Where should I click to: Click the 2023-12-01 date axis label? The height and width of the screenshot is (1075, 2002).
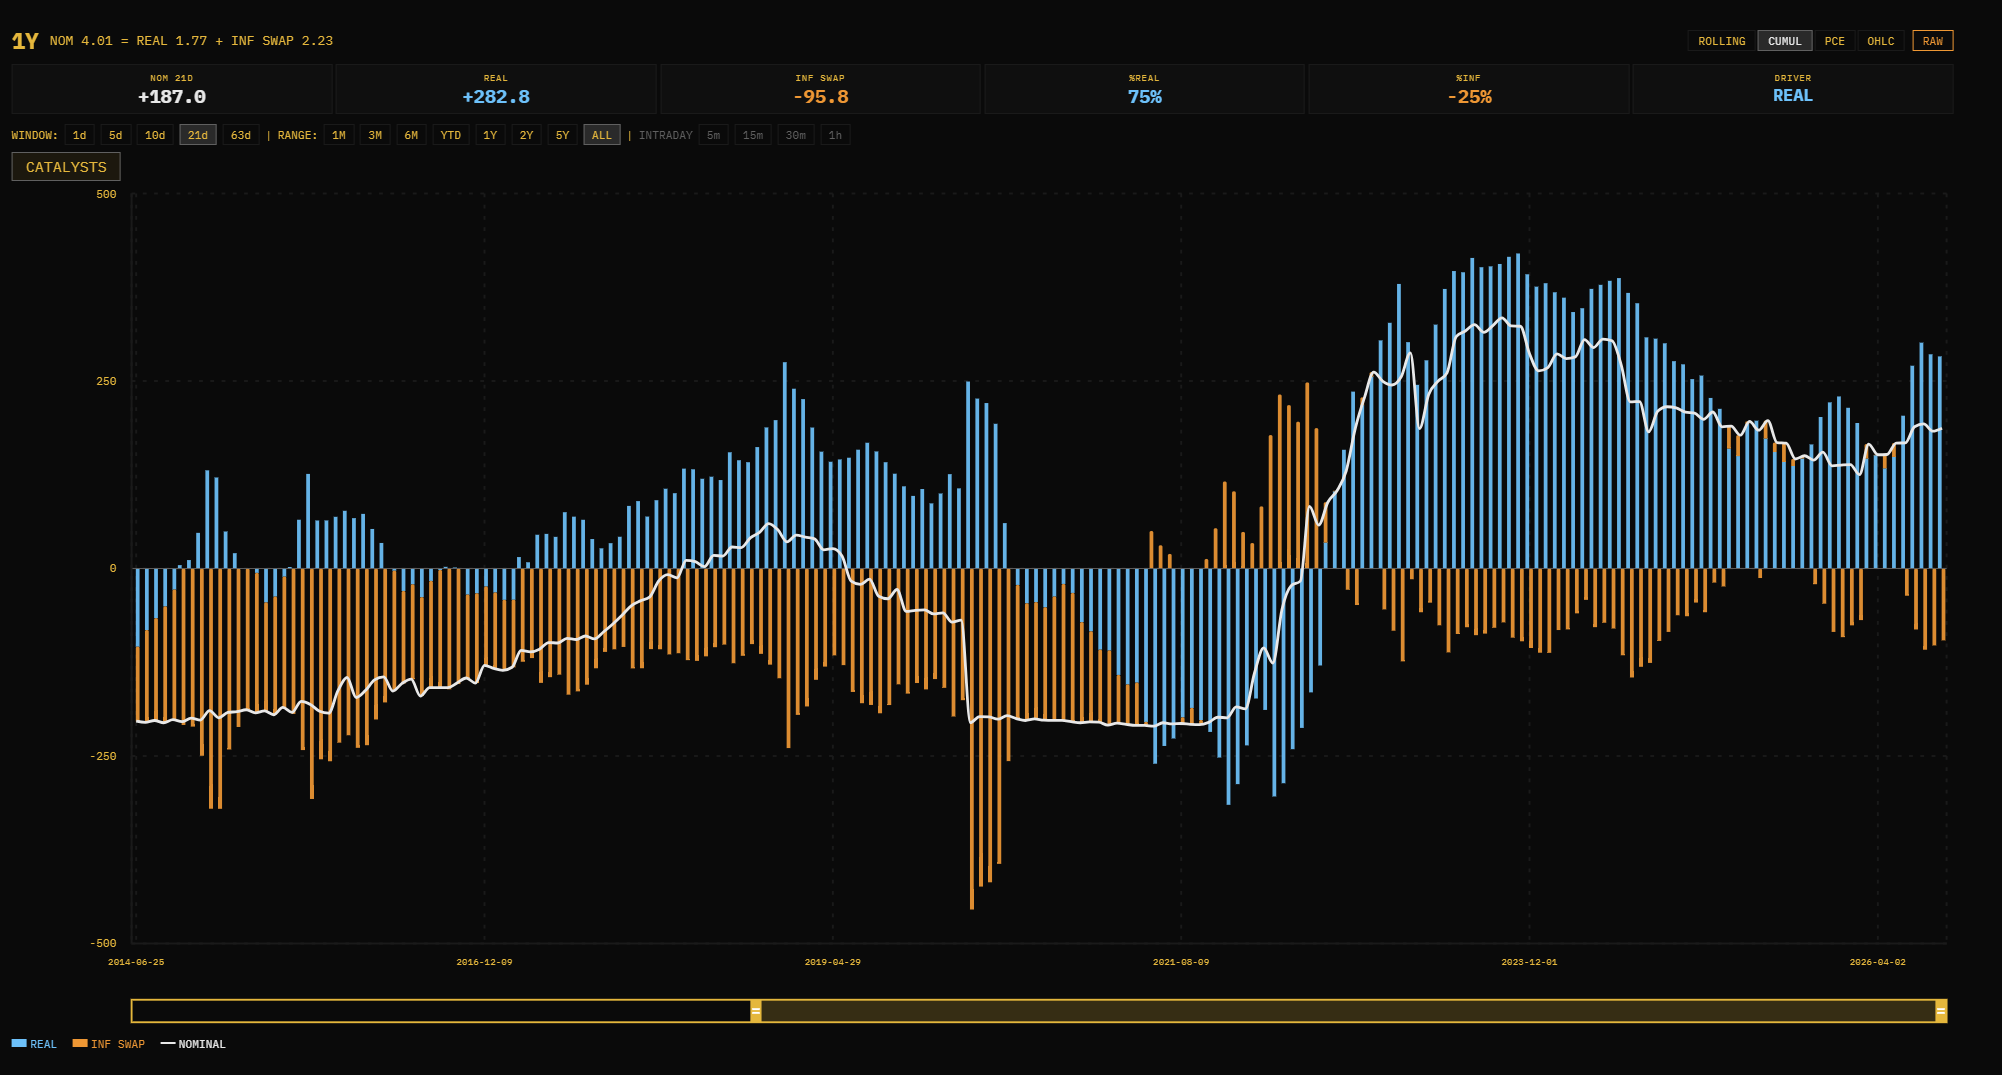1528,962
